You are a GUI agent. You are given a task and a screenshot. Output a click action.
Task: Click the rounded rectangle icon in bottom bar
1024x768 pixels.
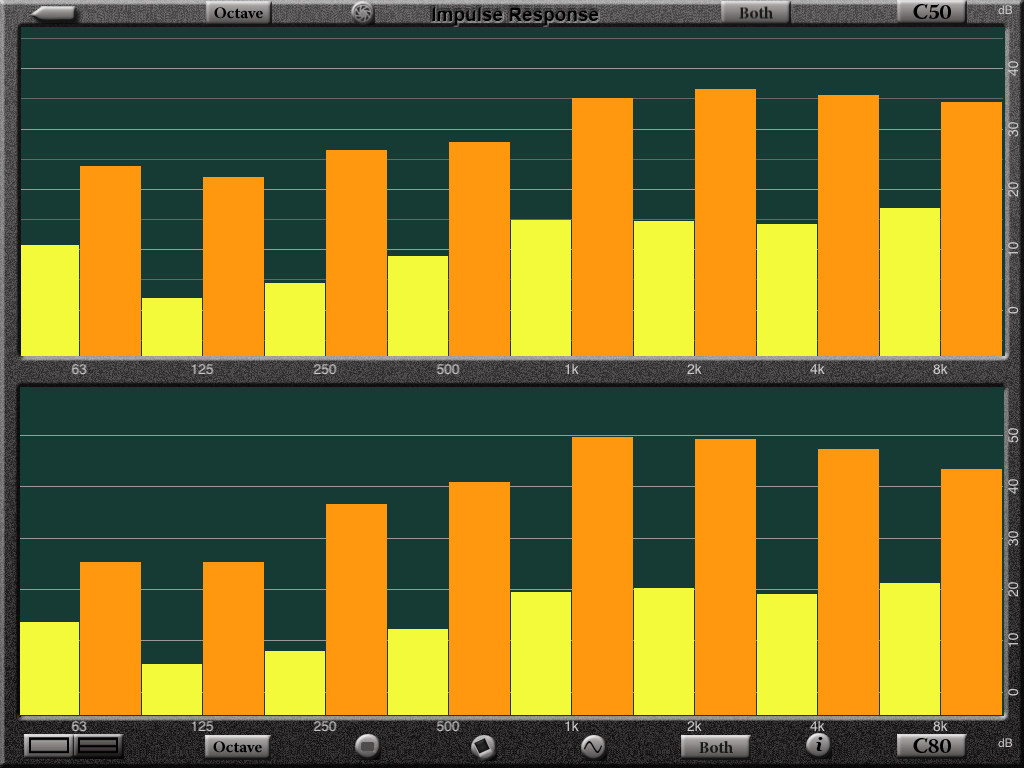[x=367, y=745]
